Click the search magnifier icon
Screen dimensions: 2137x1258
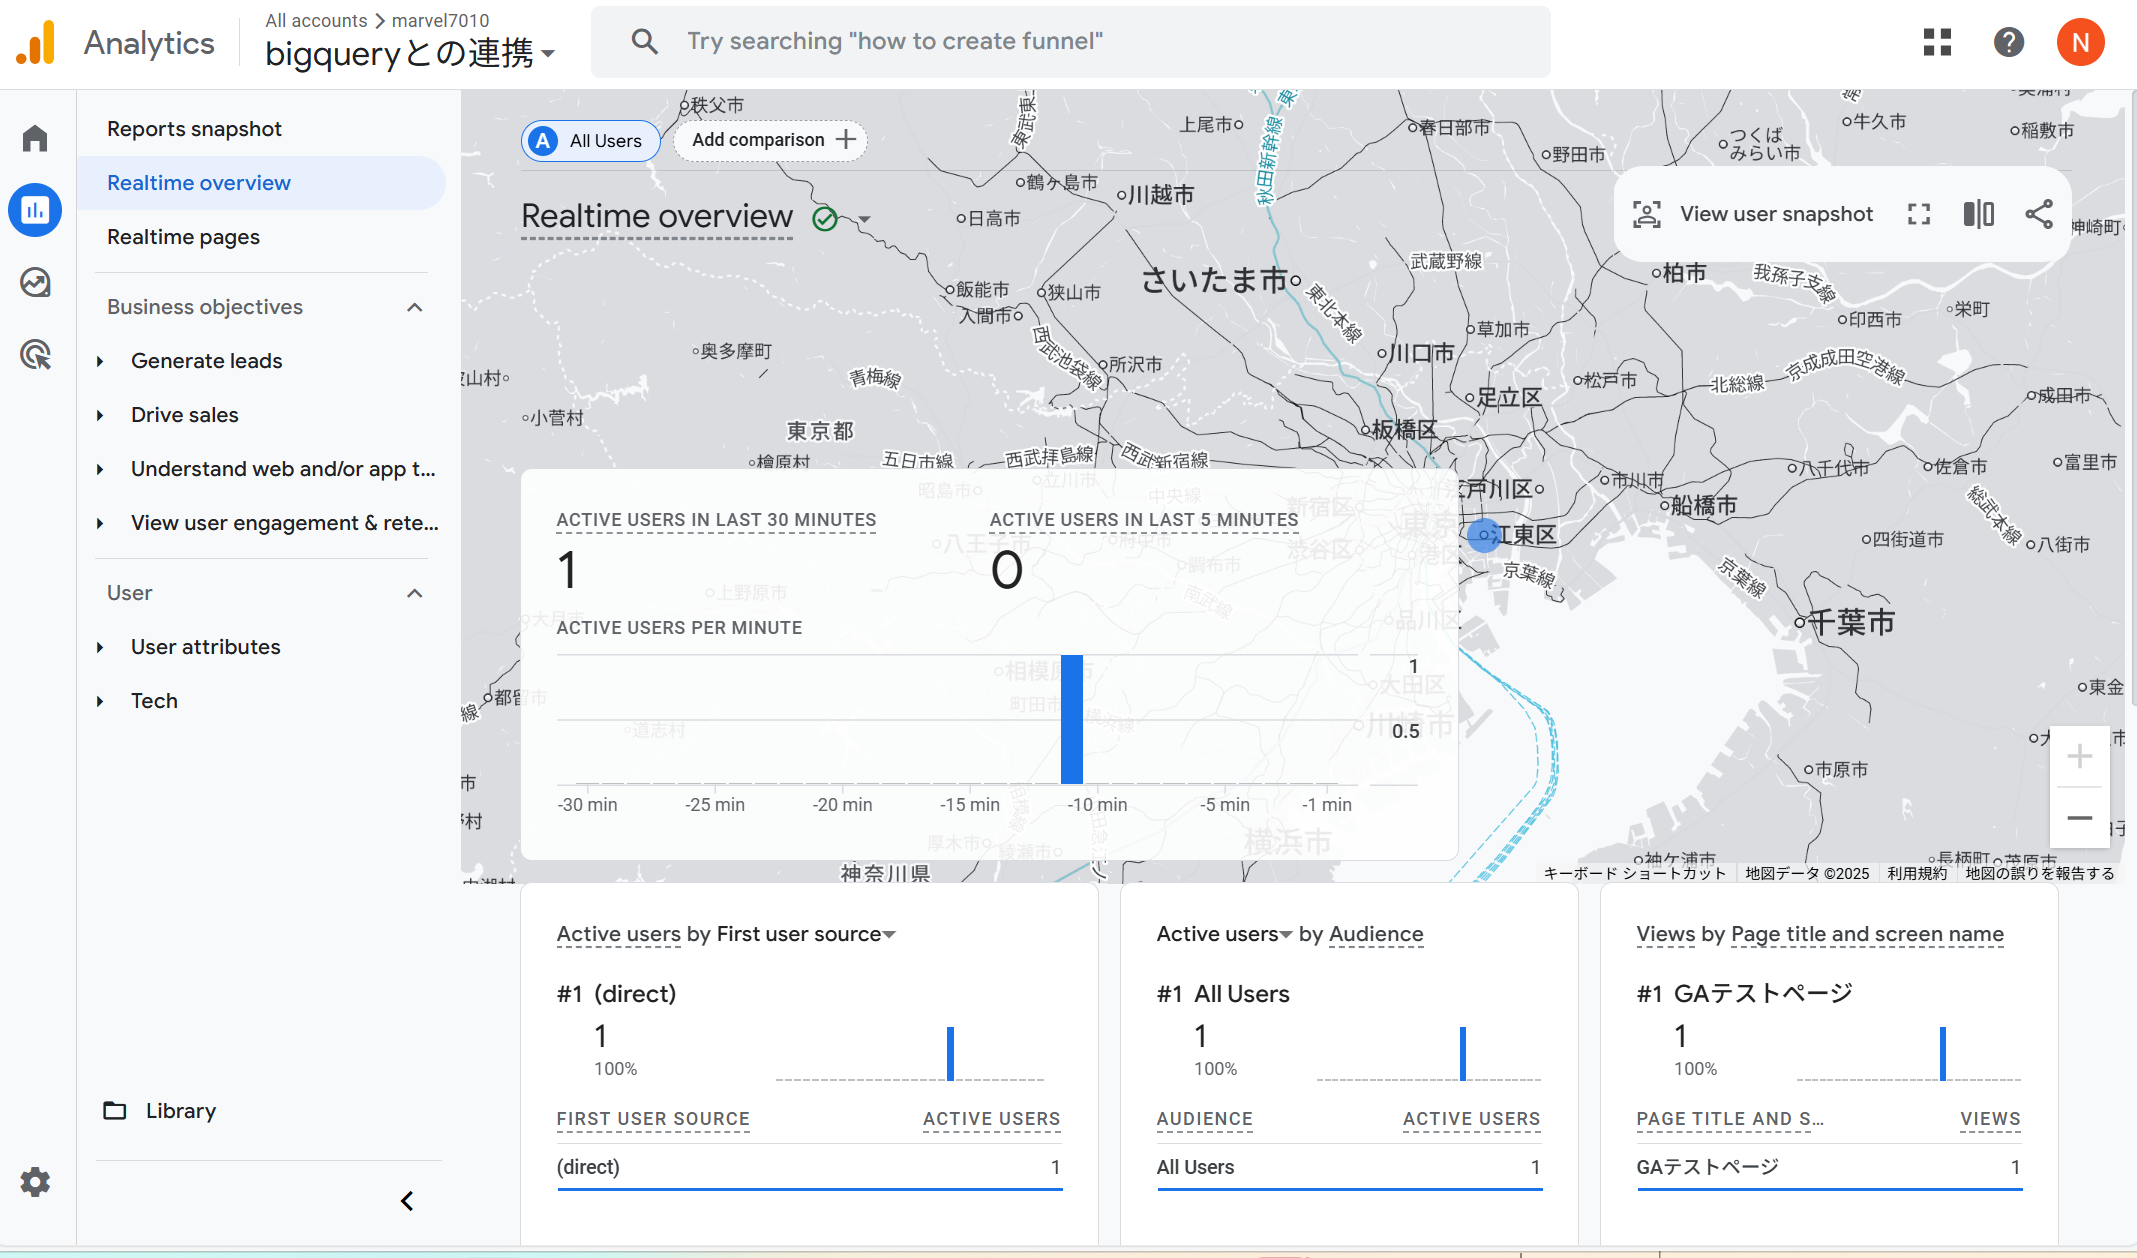645,41
